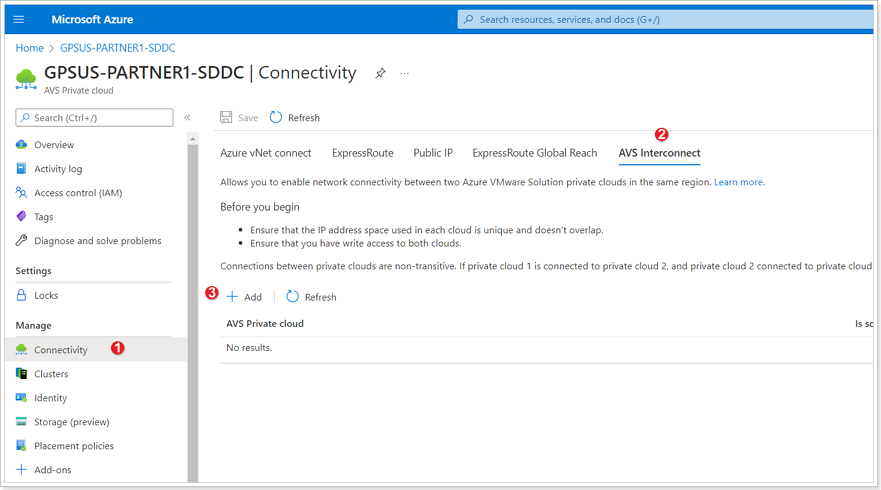
Task: Open Tags in the sidebar
Action: 44,216
